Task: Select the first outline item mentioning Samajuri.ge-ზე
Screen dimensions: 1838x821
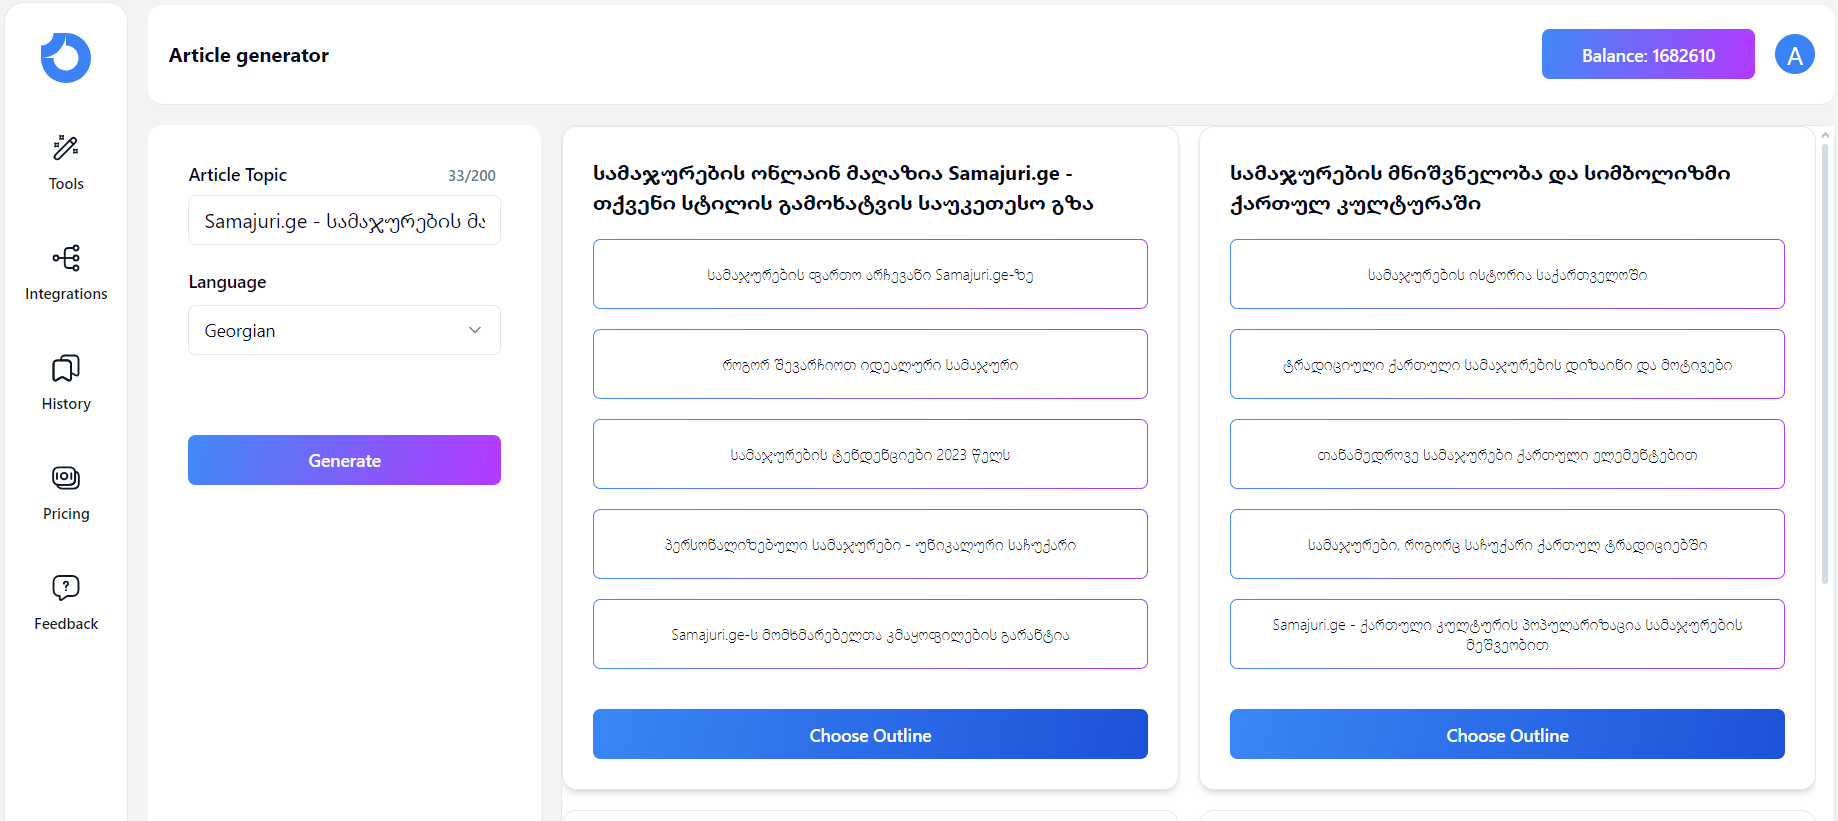Action: click(x=870, y=274)
